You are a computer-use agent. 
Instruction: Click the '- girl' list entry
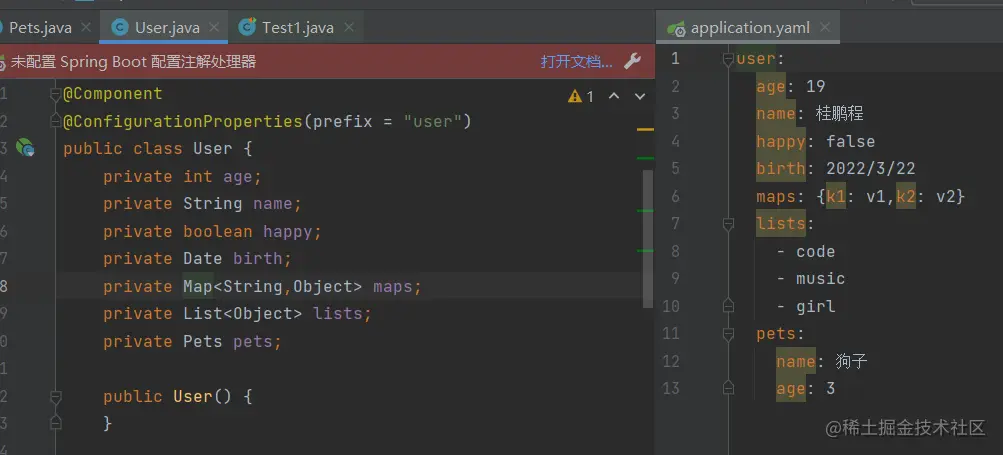coord(806,307)
